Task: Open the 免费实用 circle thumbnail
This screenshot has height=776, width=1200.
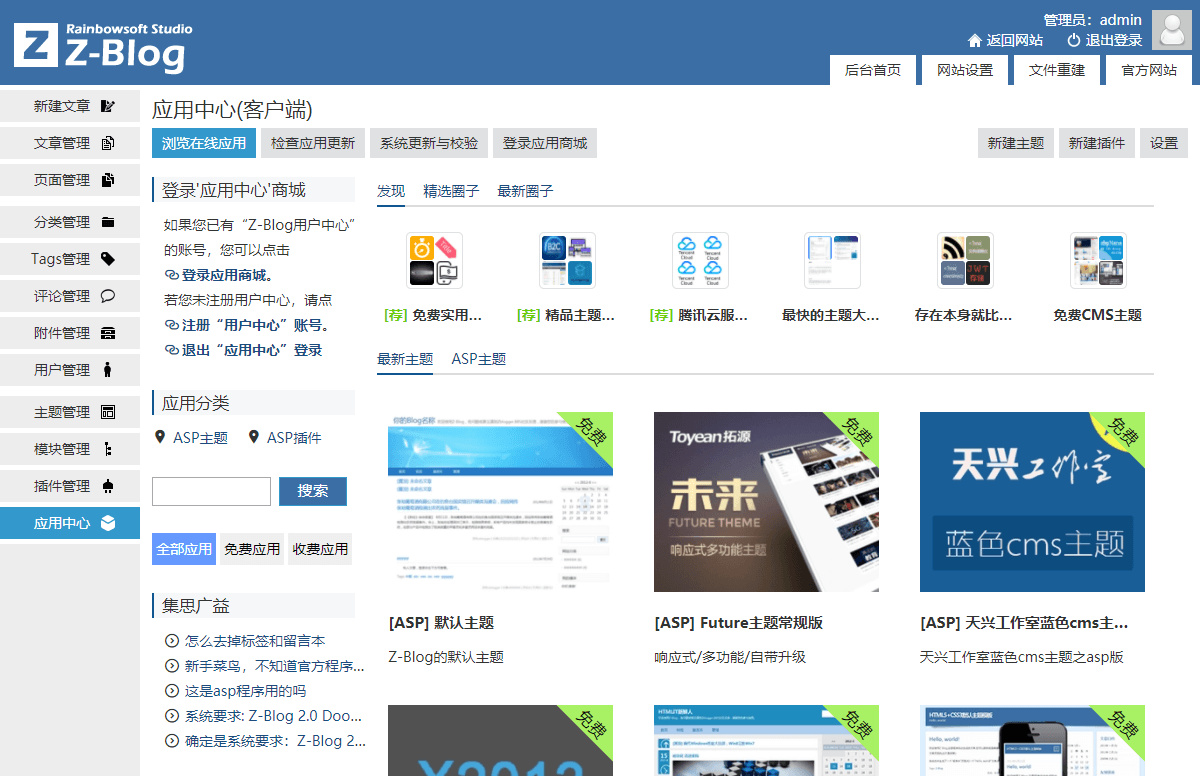Action: [x=434, y=261]
